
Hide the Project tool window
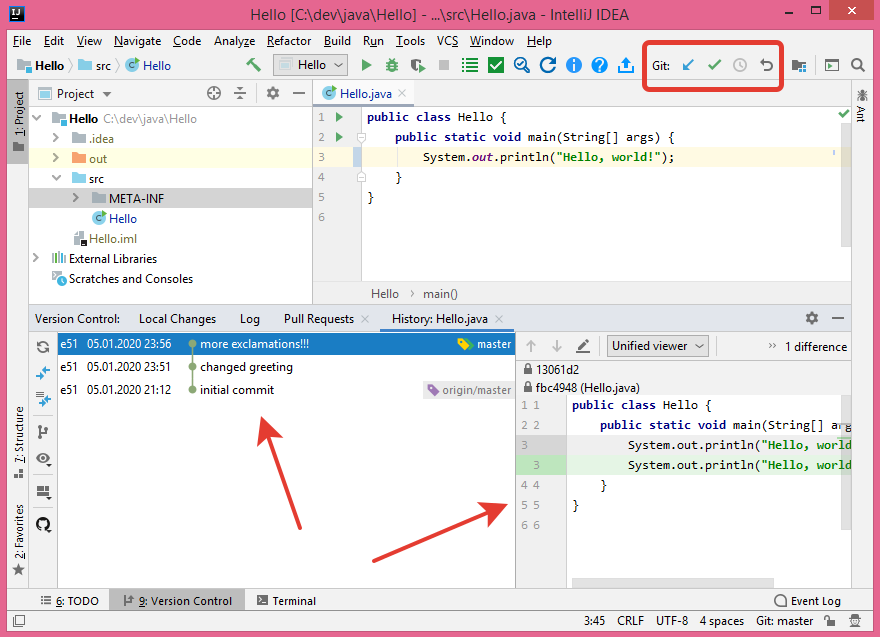[299, 93]
